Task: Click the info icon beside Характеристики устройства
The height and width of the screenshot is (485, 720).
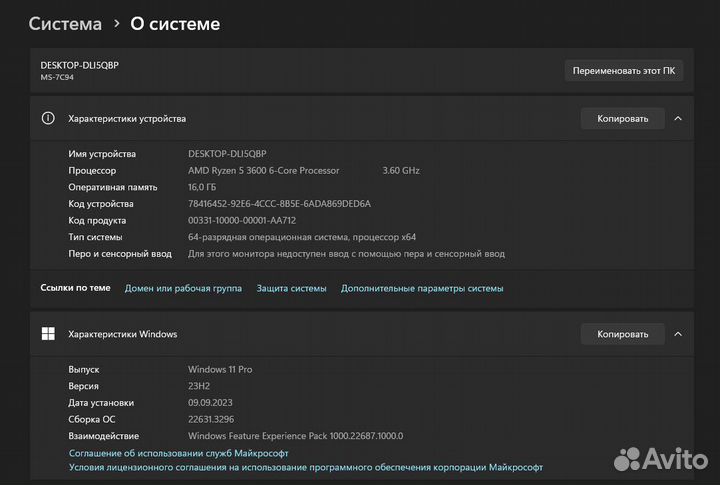Action: pos(48,118)
